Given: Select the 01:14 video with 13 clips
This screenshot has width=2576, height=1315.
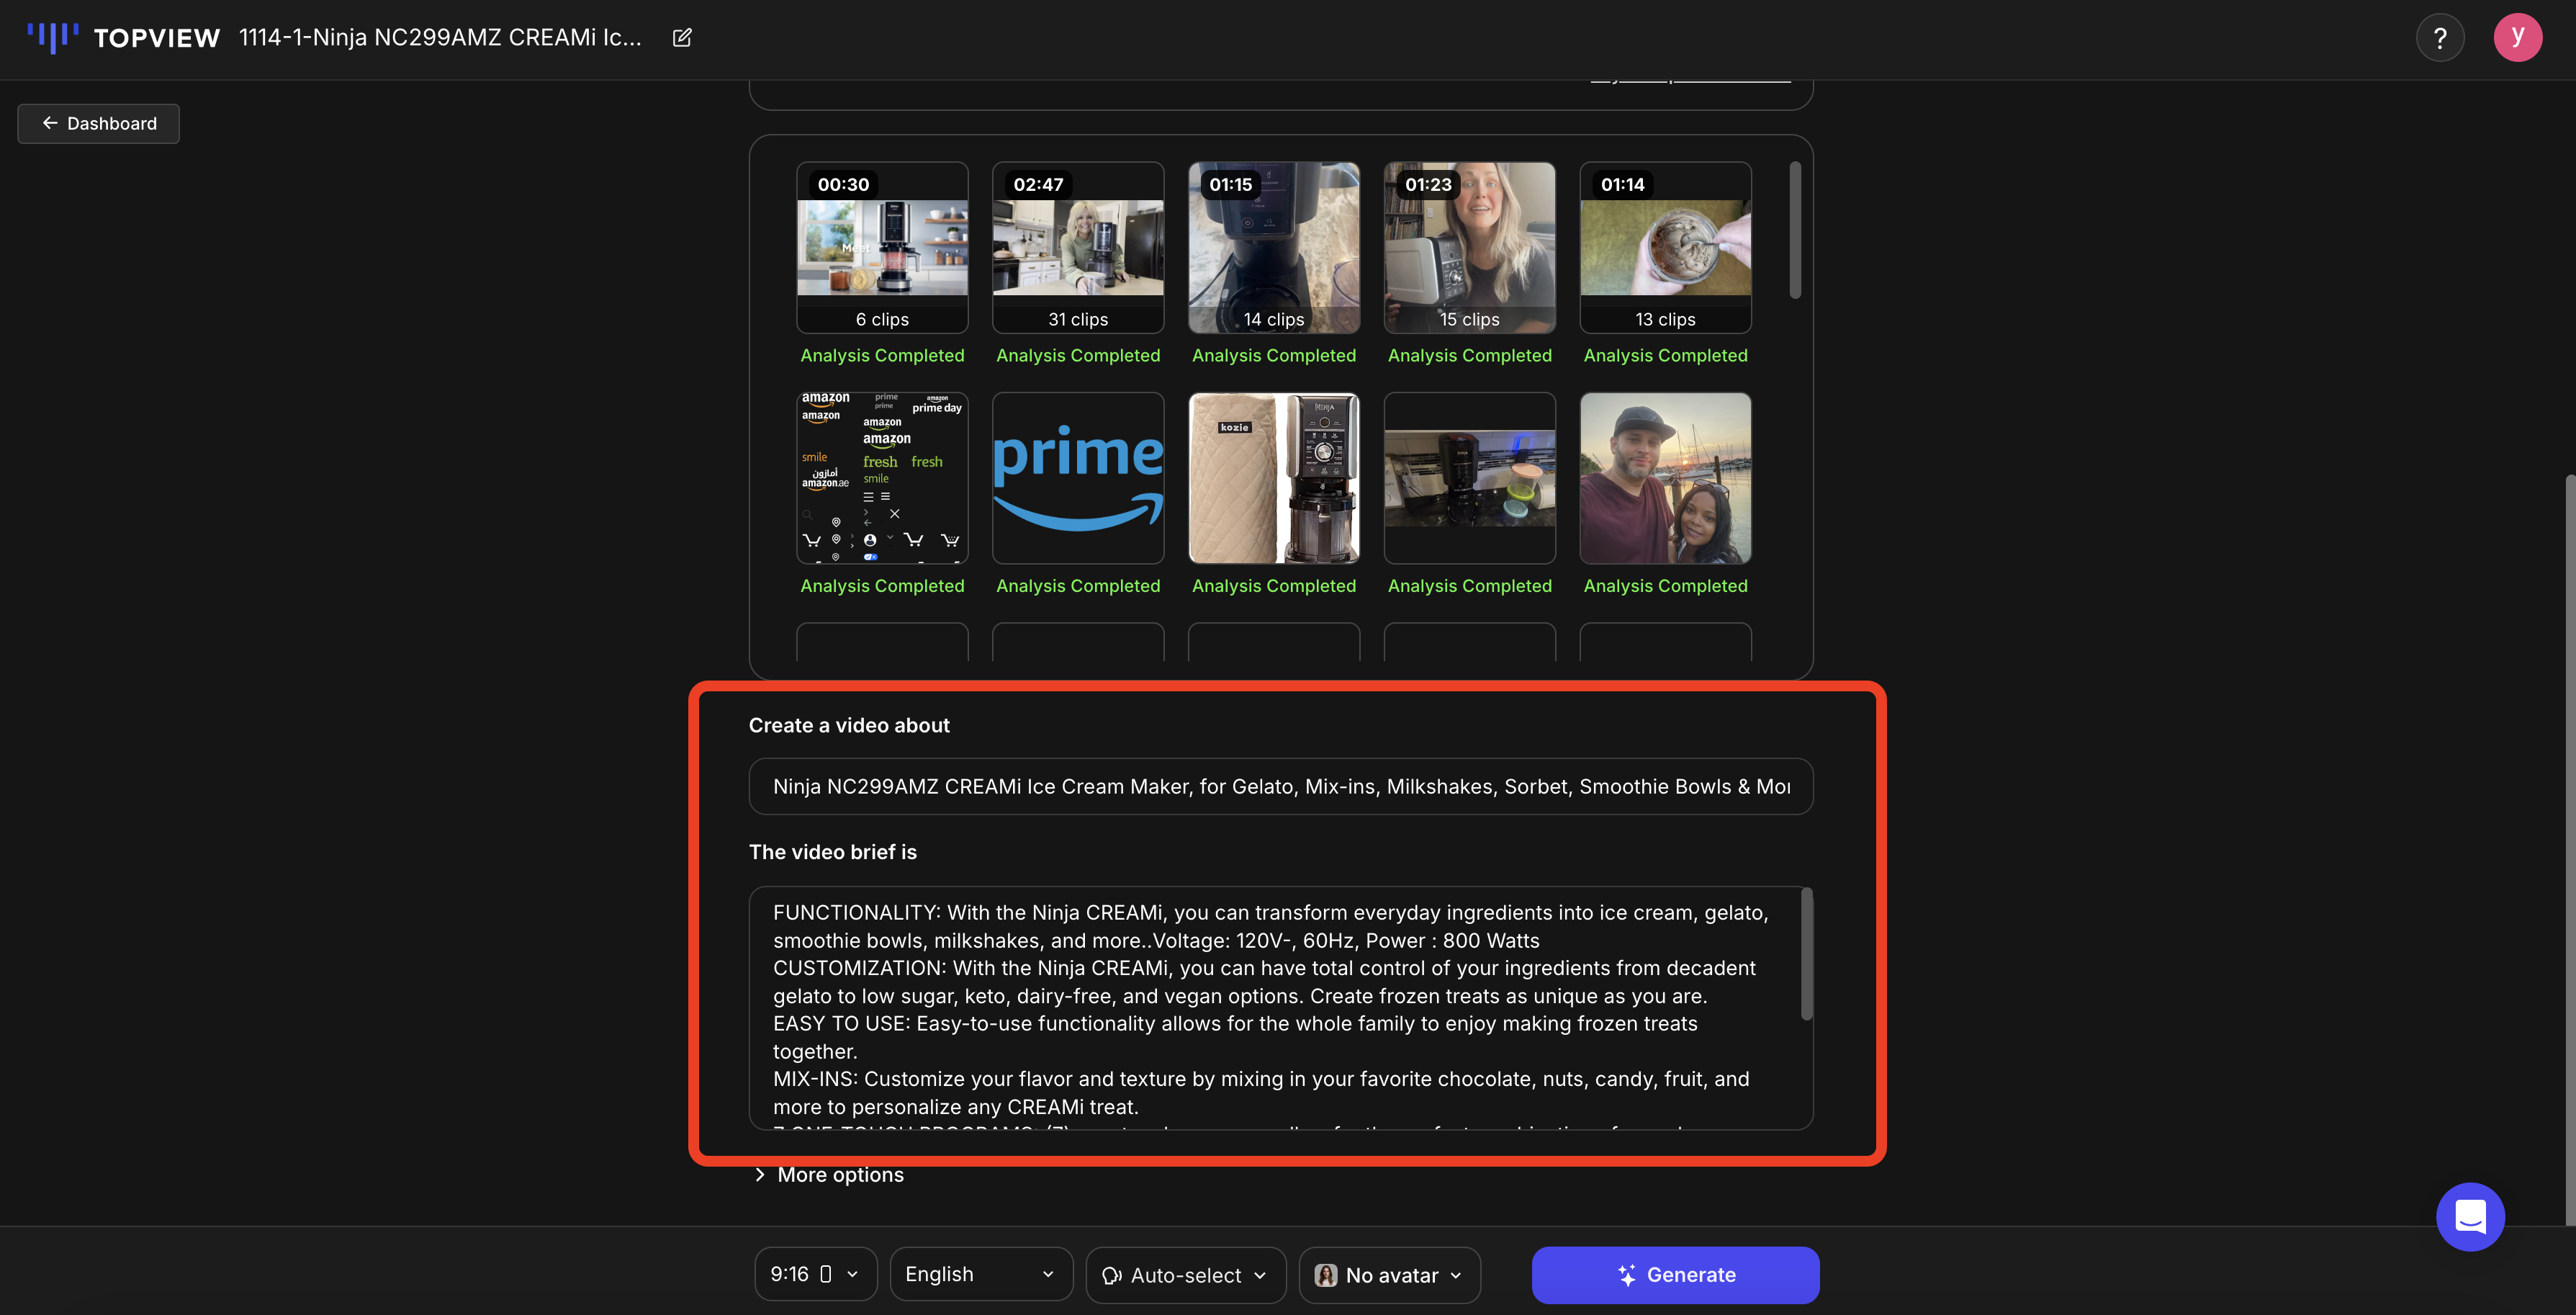Looking at the screenshot, I should (x=1665, y=247).
